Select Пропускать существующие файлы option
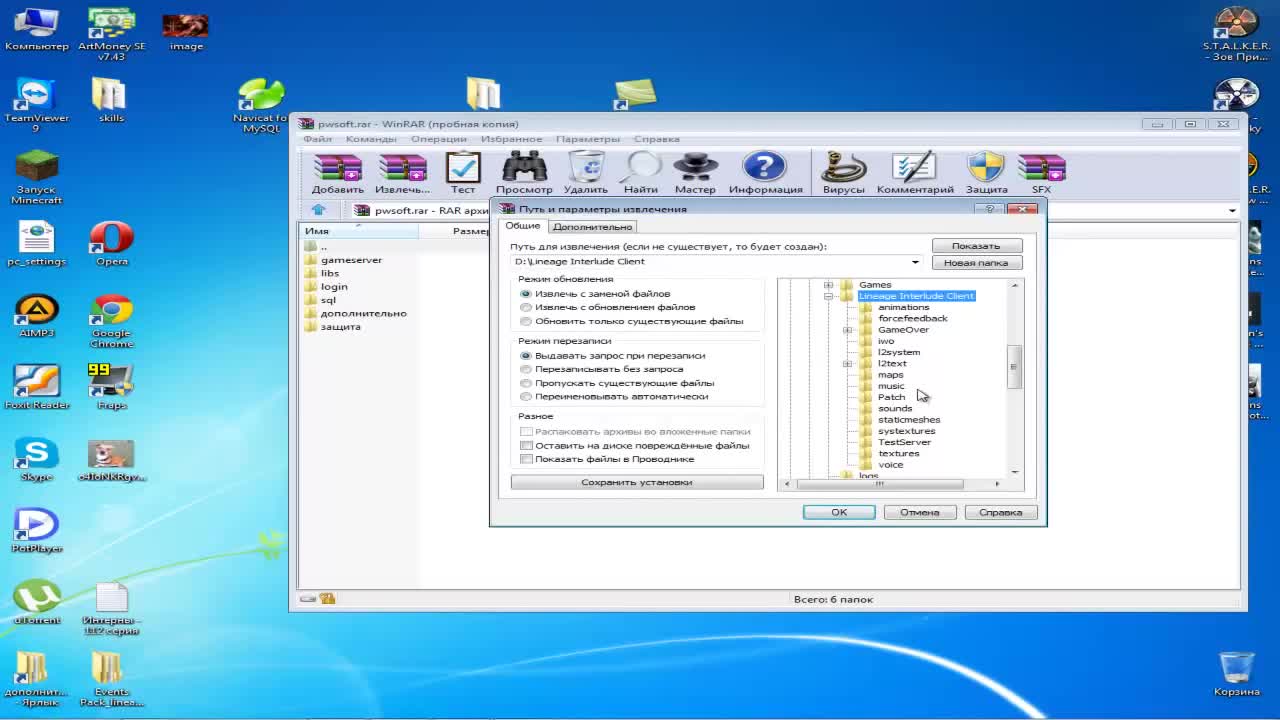The image size is (1280, 720). click(617, 383)
